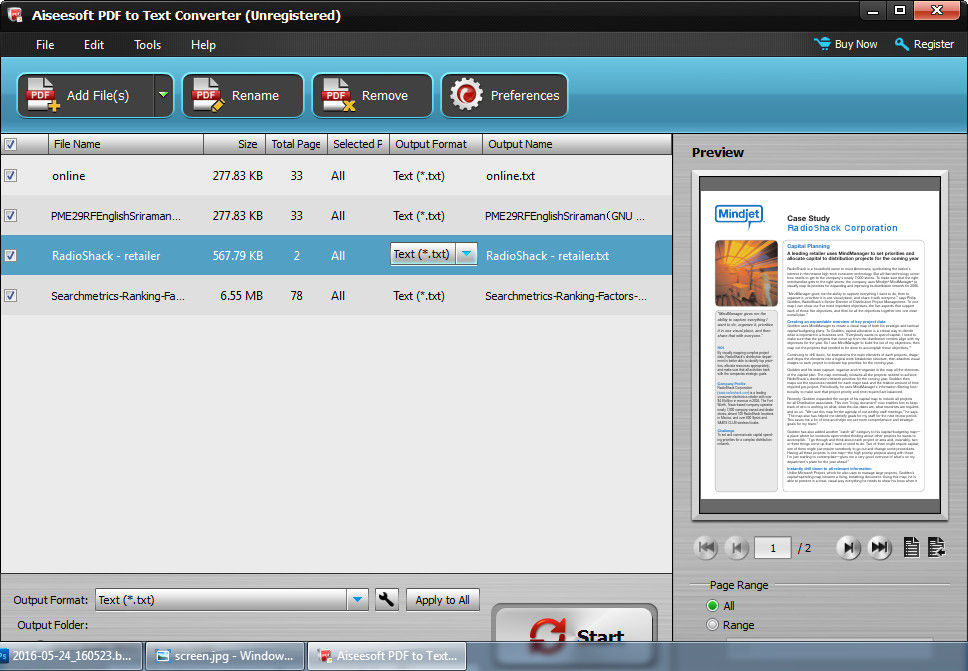968x671 pixels.
Task: Click the export page document icon
Action: pos(937,548)
